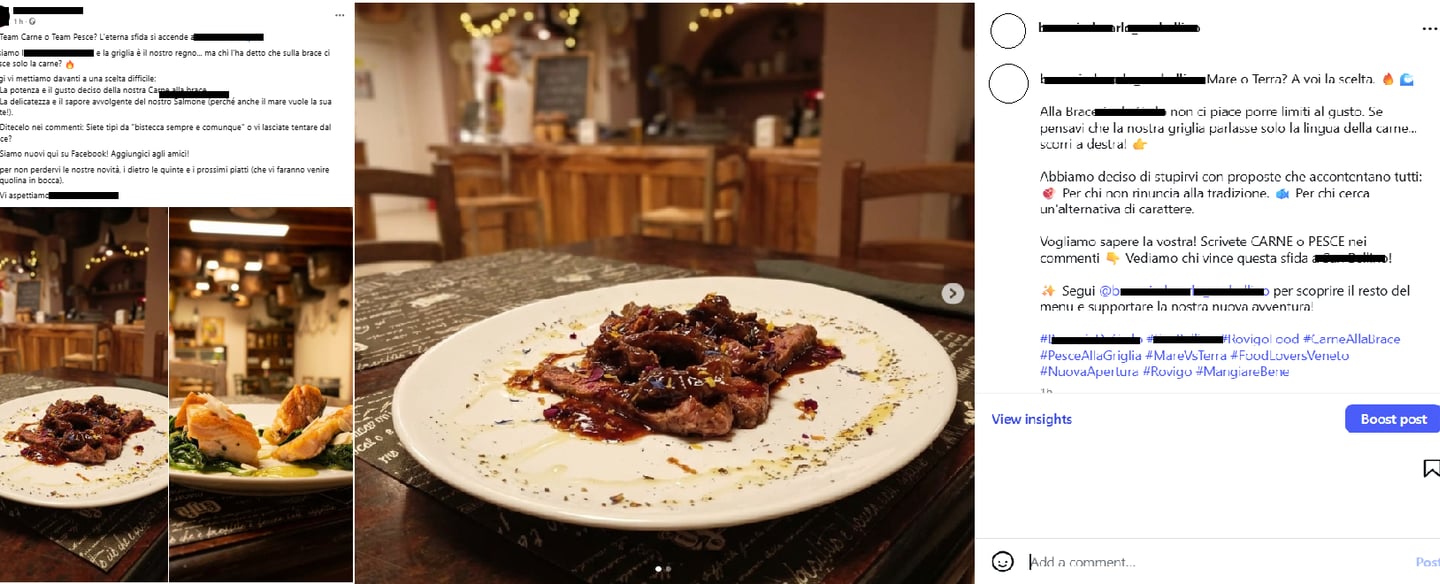Advance to the next carousel photo arrow

click(953, 293)
